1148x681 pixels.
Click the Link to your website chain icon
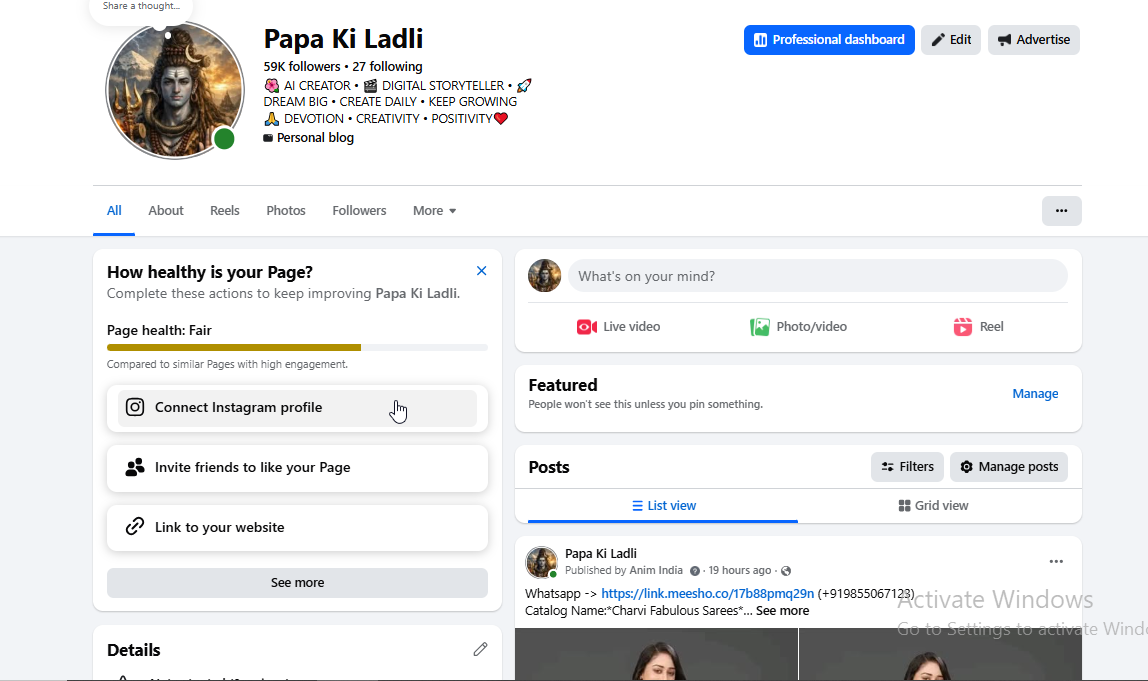(135, 526)
